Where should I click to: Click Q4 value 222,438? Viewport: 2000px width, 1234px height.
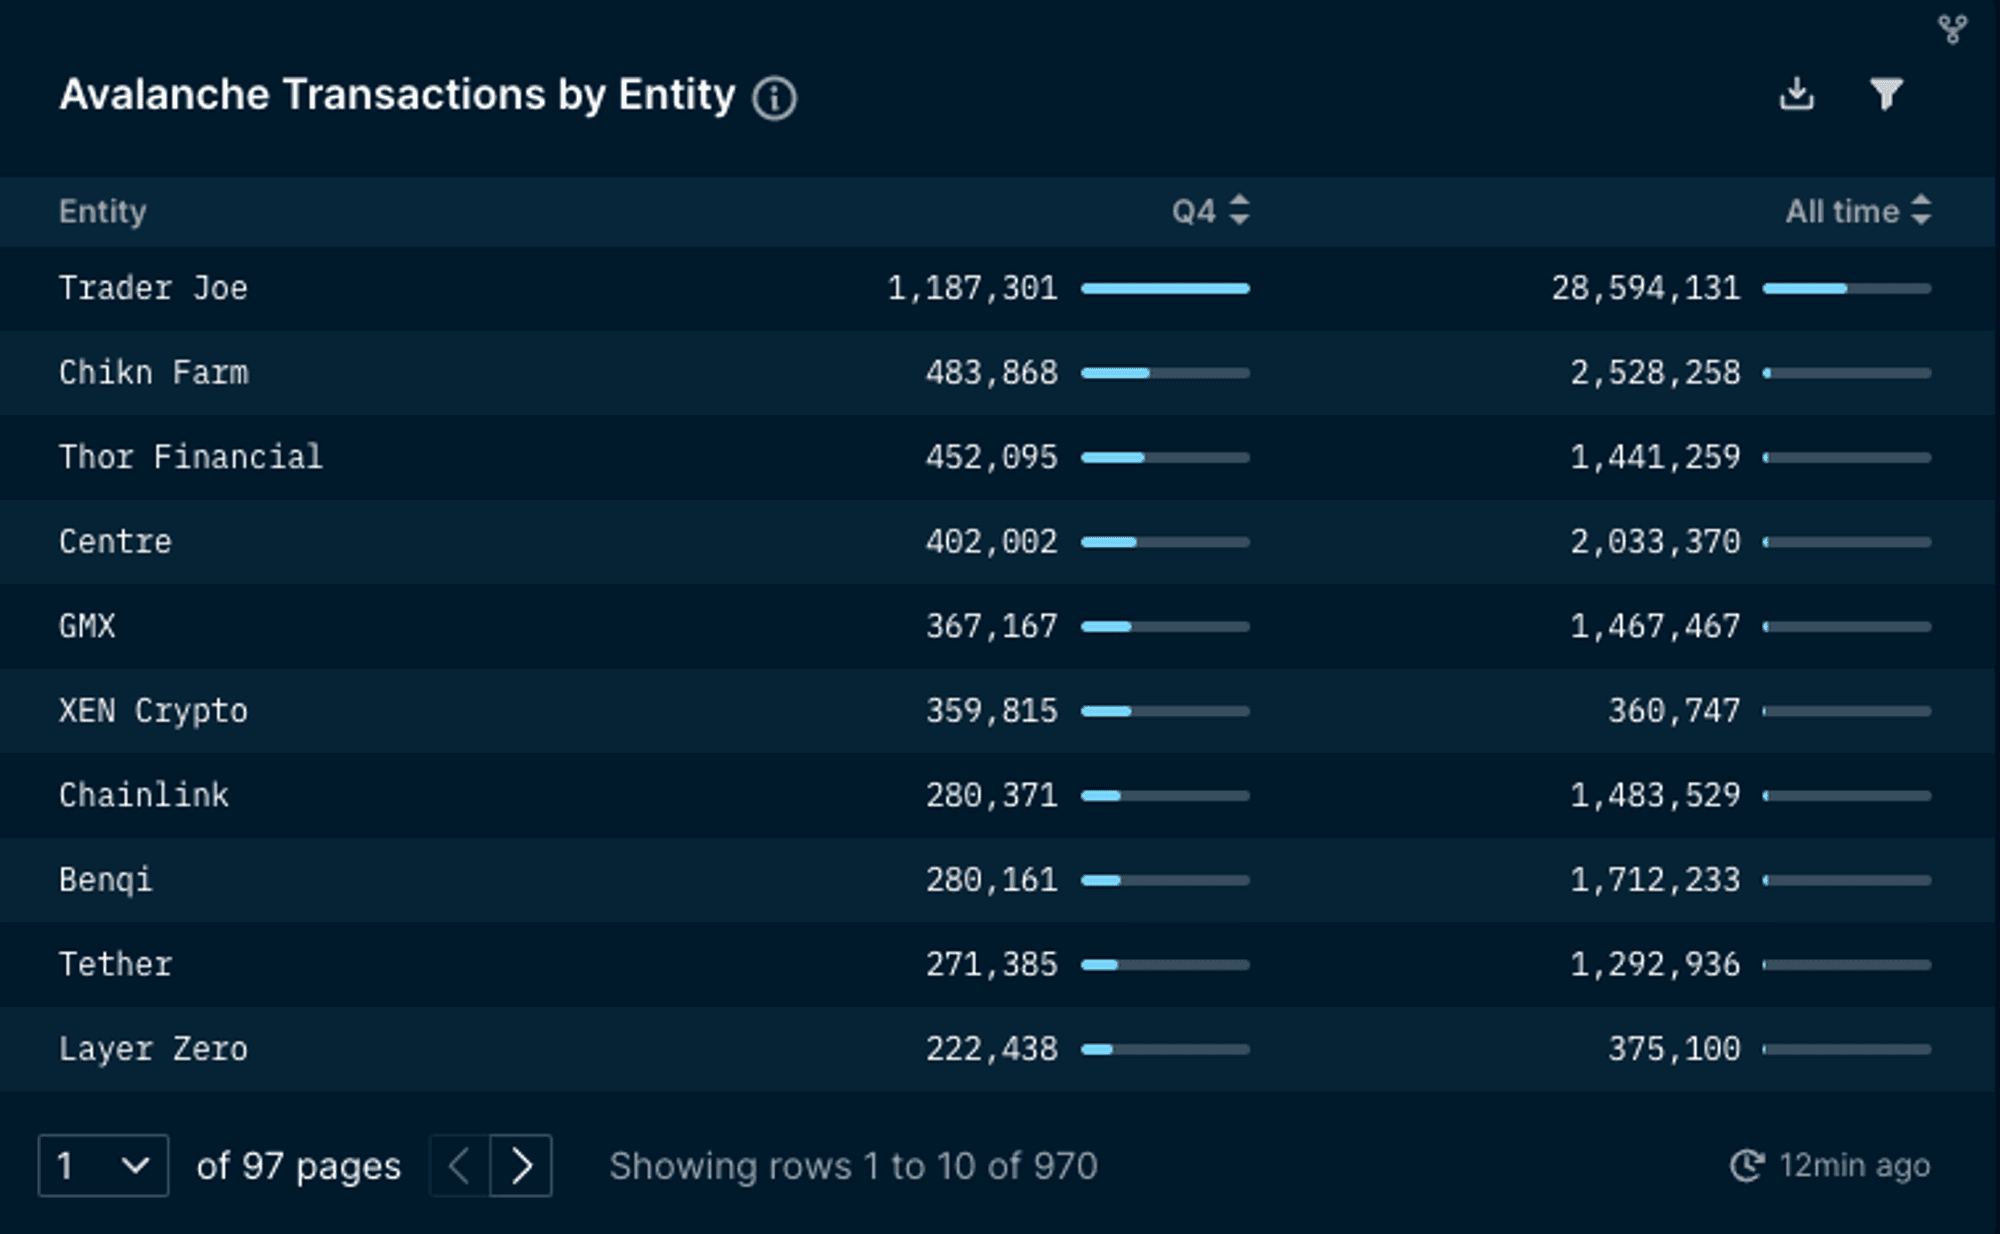tap(991, 1049)
